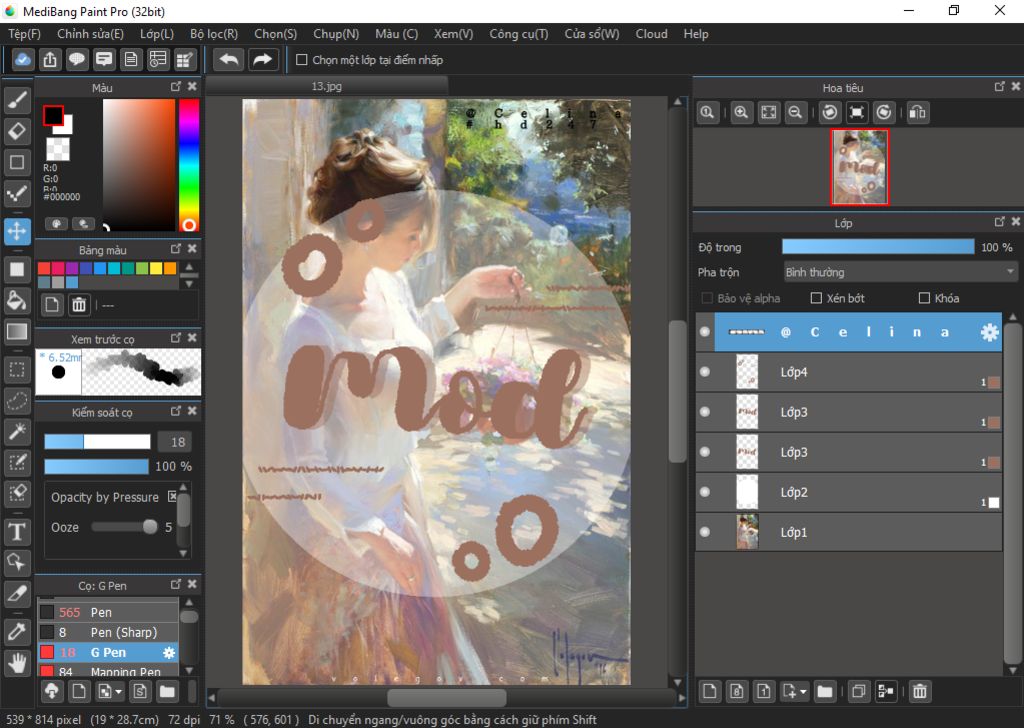Select the Move tool

pos(17,231)
